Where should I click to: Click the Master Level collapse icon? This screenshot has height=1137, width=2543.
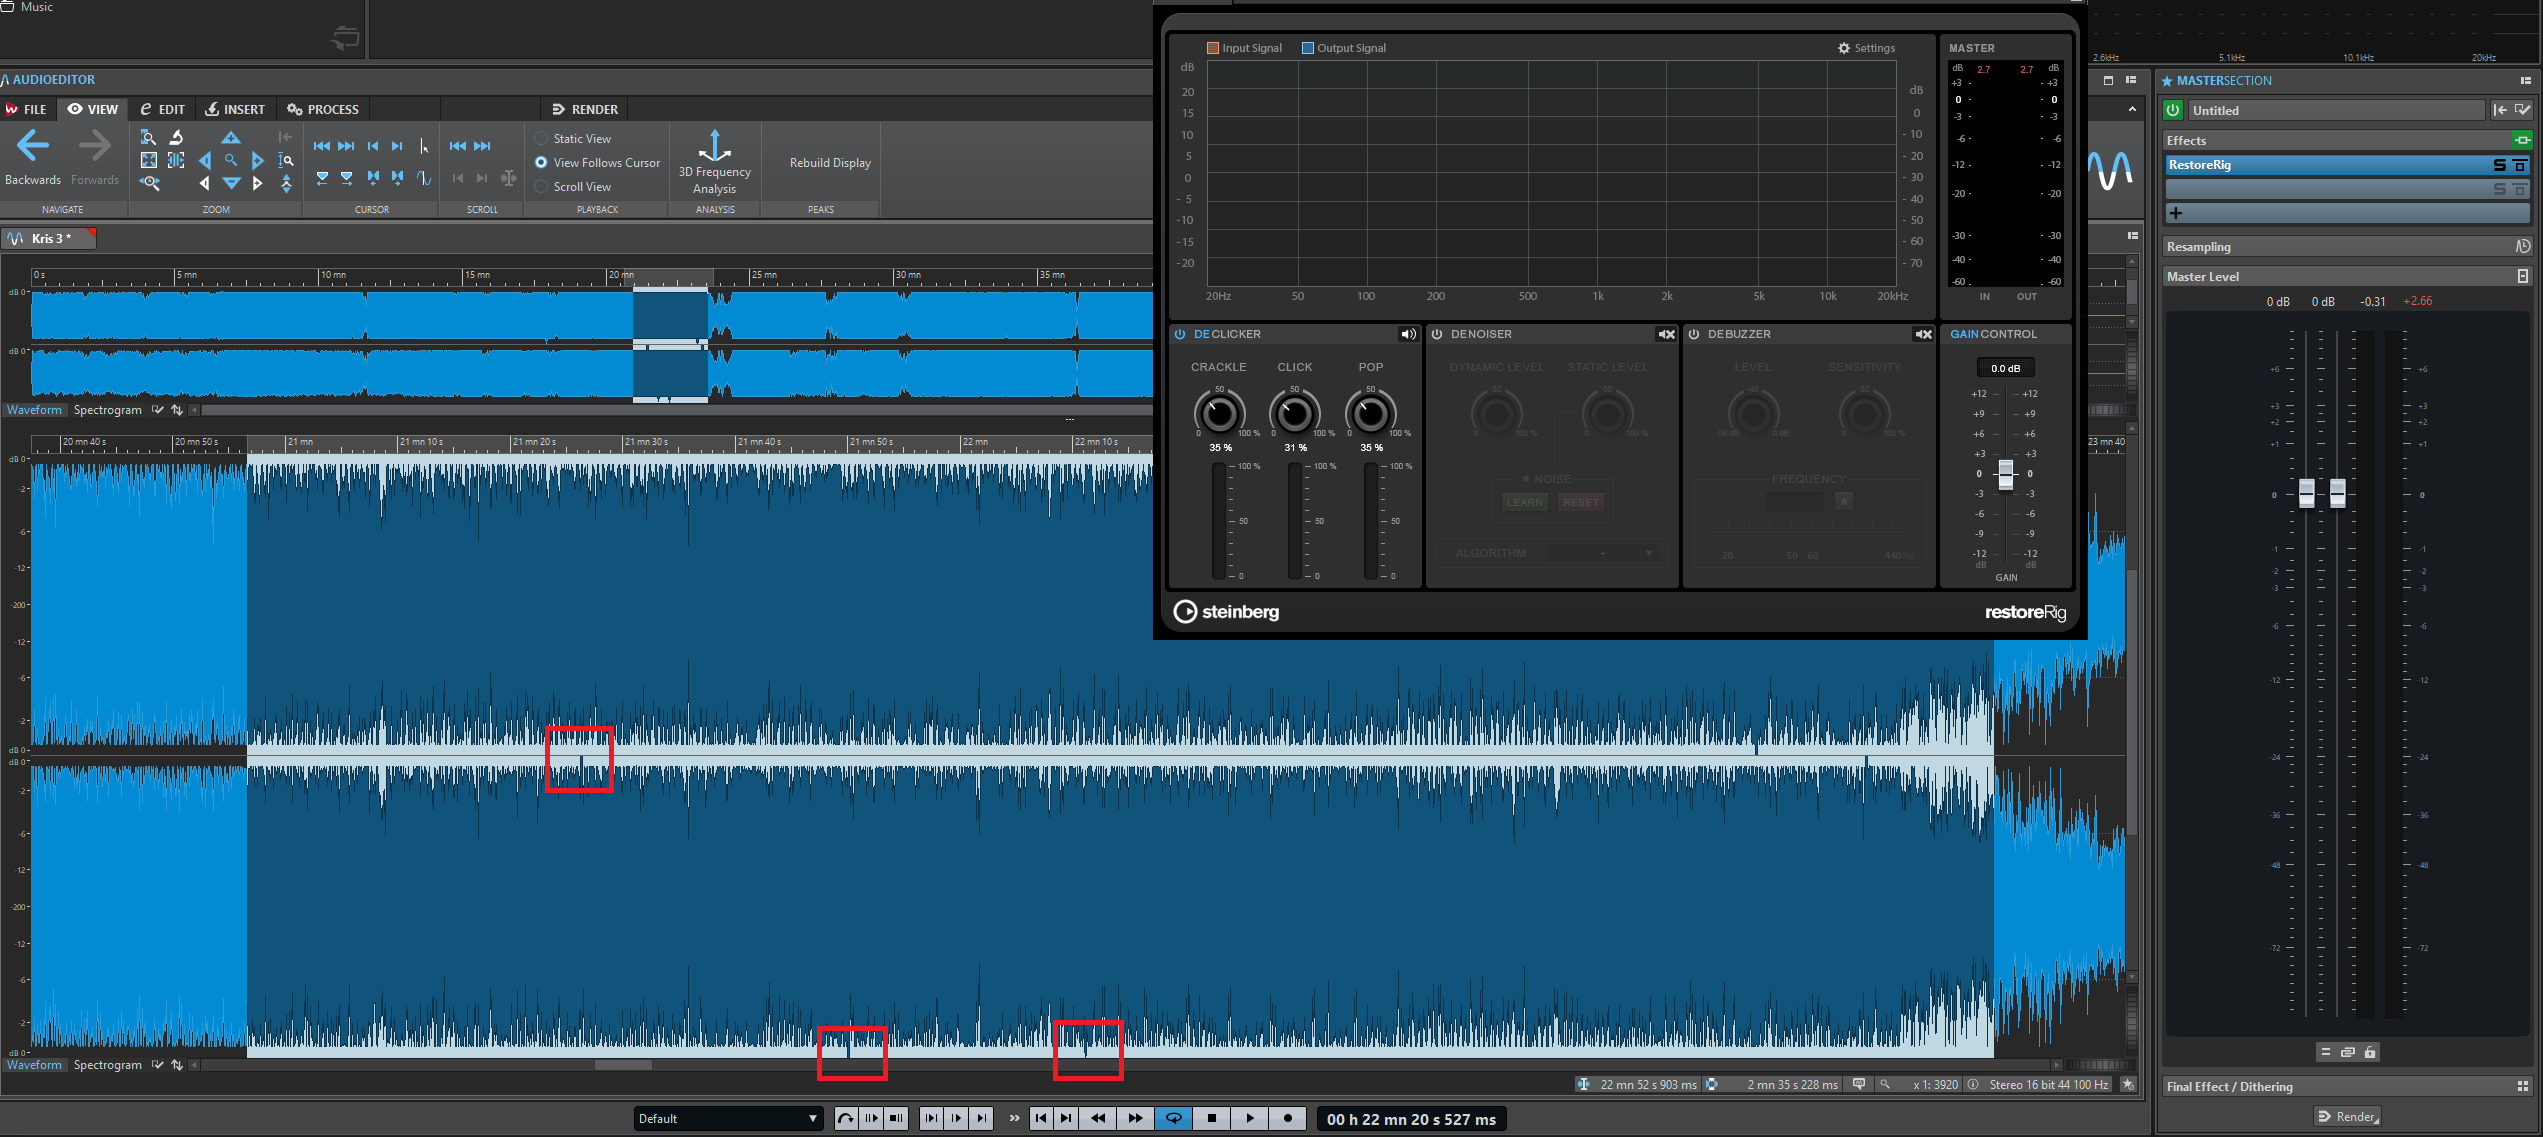(2523, 276)
